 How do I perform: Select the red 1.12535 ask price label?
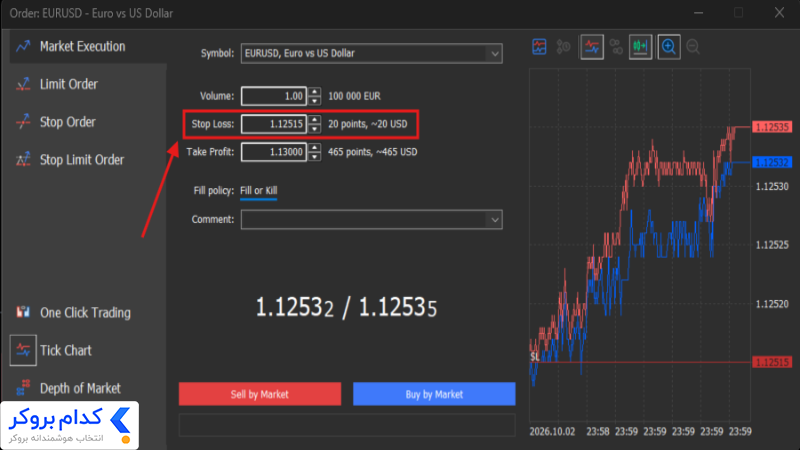point(772,127)
